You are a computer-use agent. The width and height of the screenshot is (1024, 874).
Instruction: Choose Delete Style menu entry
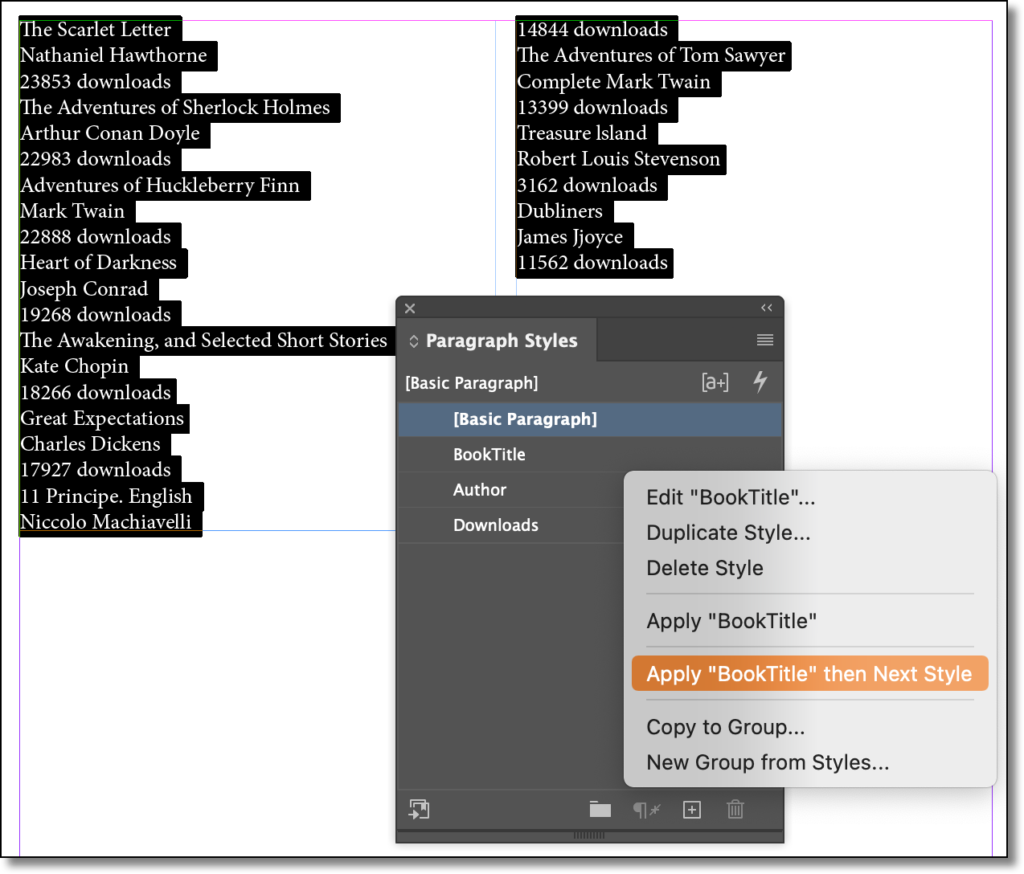click(705, 568)
